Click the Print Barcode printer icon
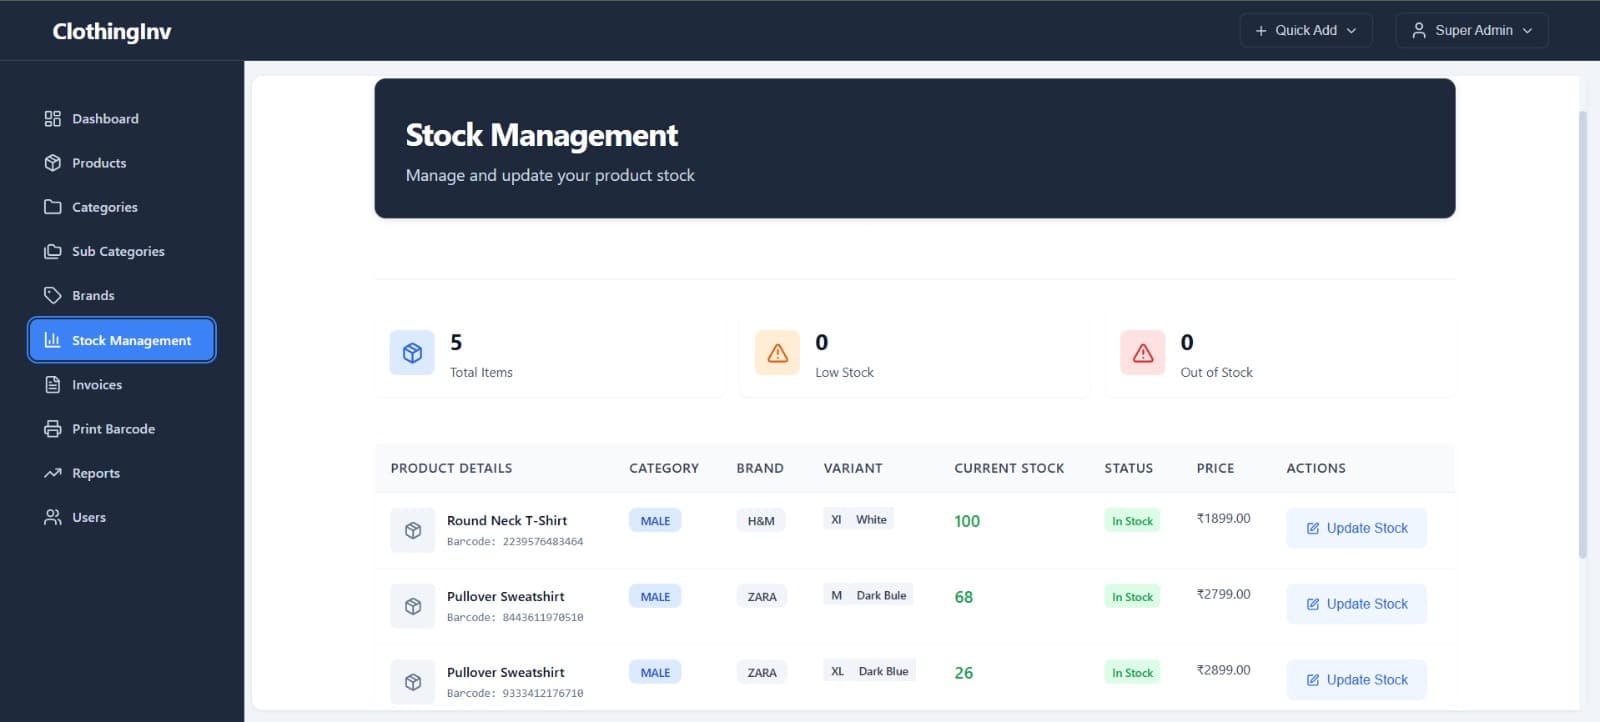Screen dimensions: 1600x722 53,429
